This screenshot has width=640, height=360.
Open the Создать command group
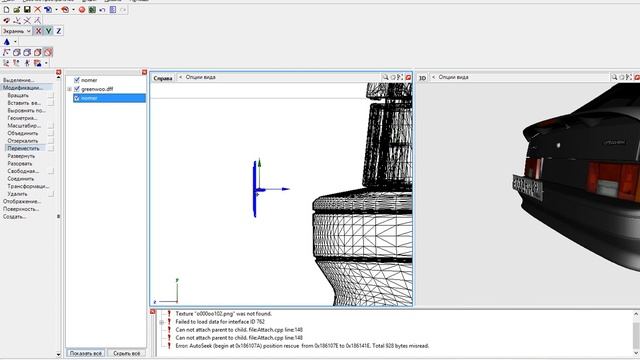point(14,217)
